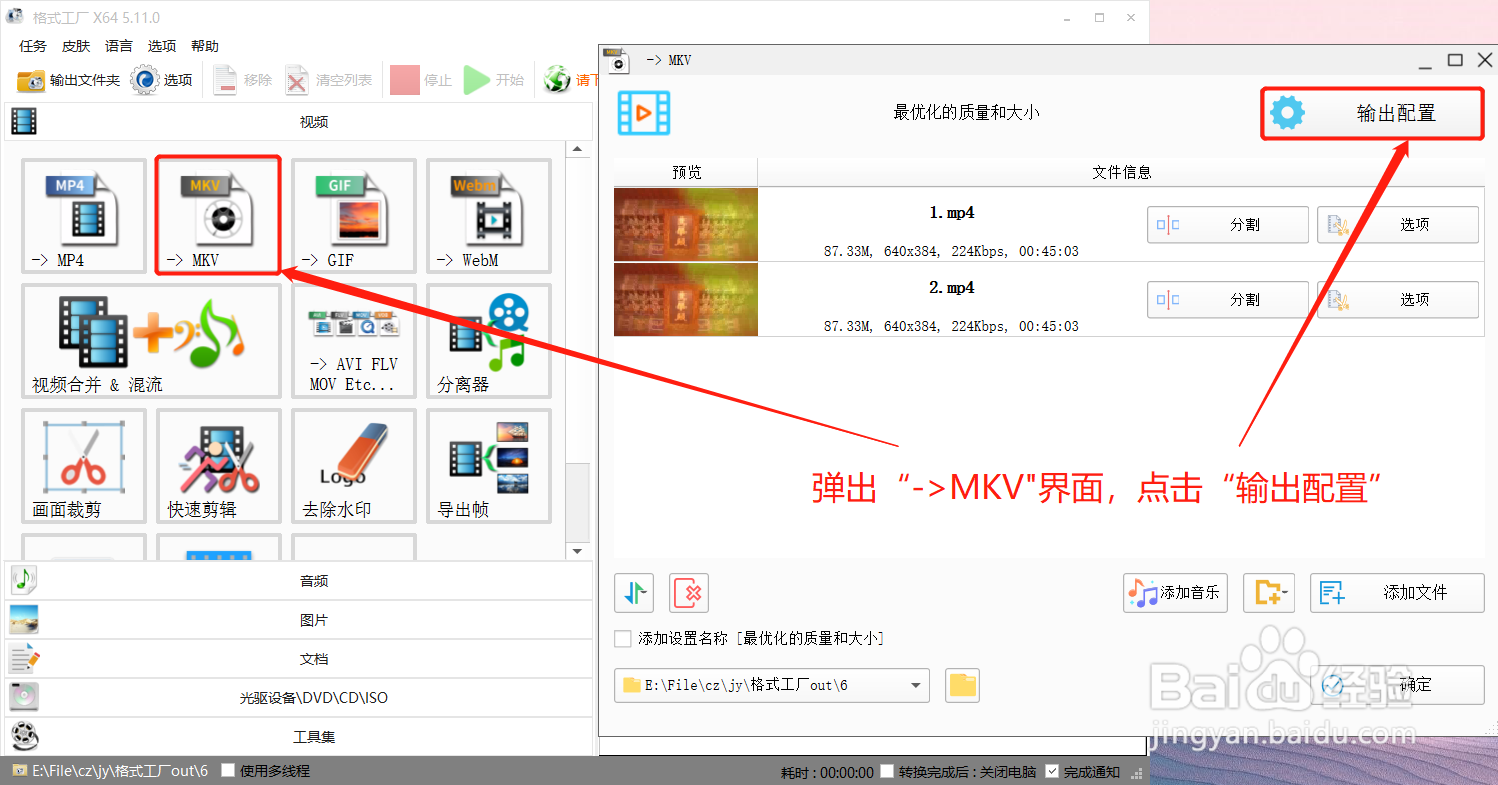The height and width of the screenshot is (785, 1498).
Task: Click scroll-up arrow of video tools list
Action: (578, 150)
